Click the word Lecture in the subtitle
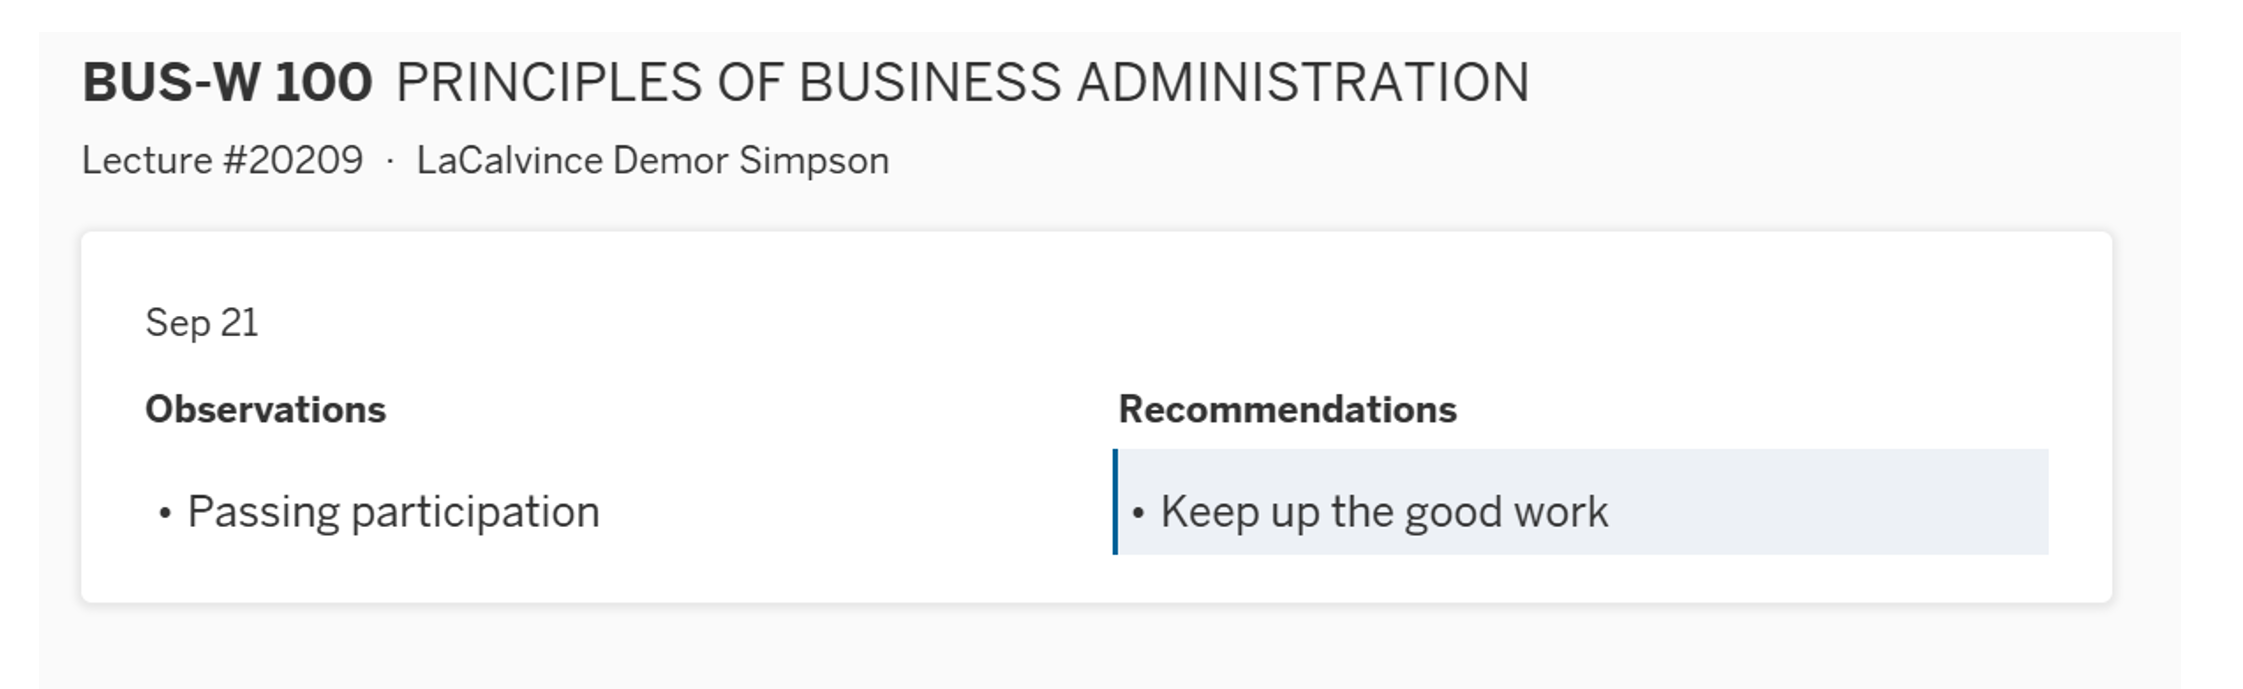Screen dimensions: 2243x689 [147, 161]
